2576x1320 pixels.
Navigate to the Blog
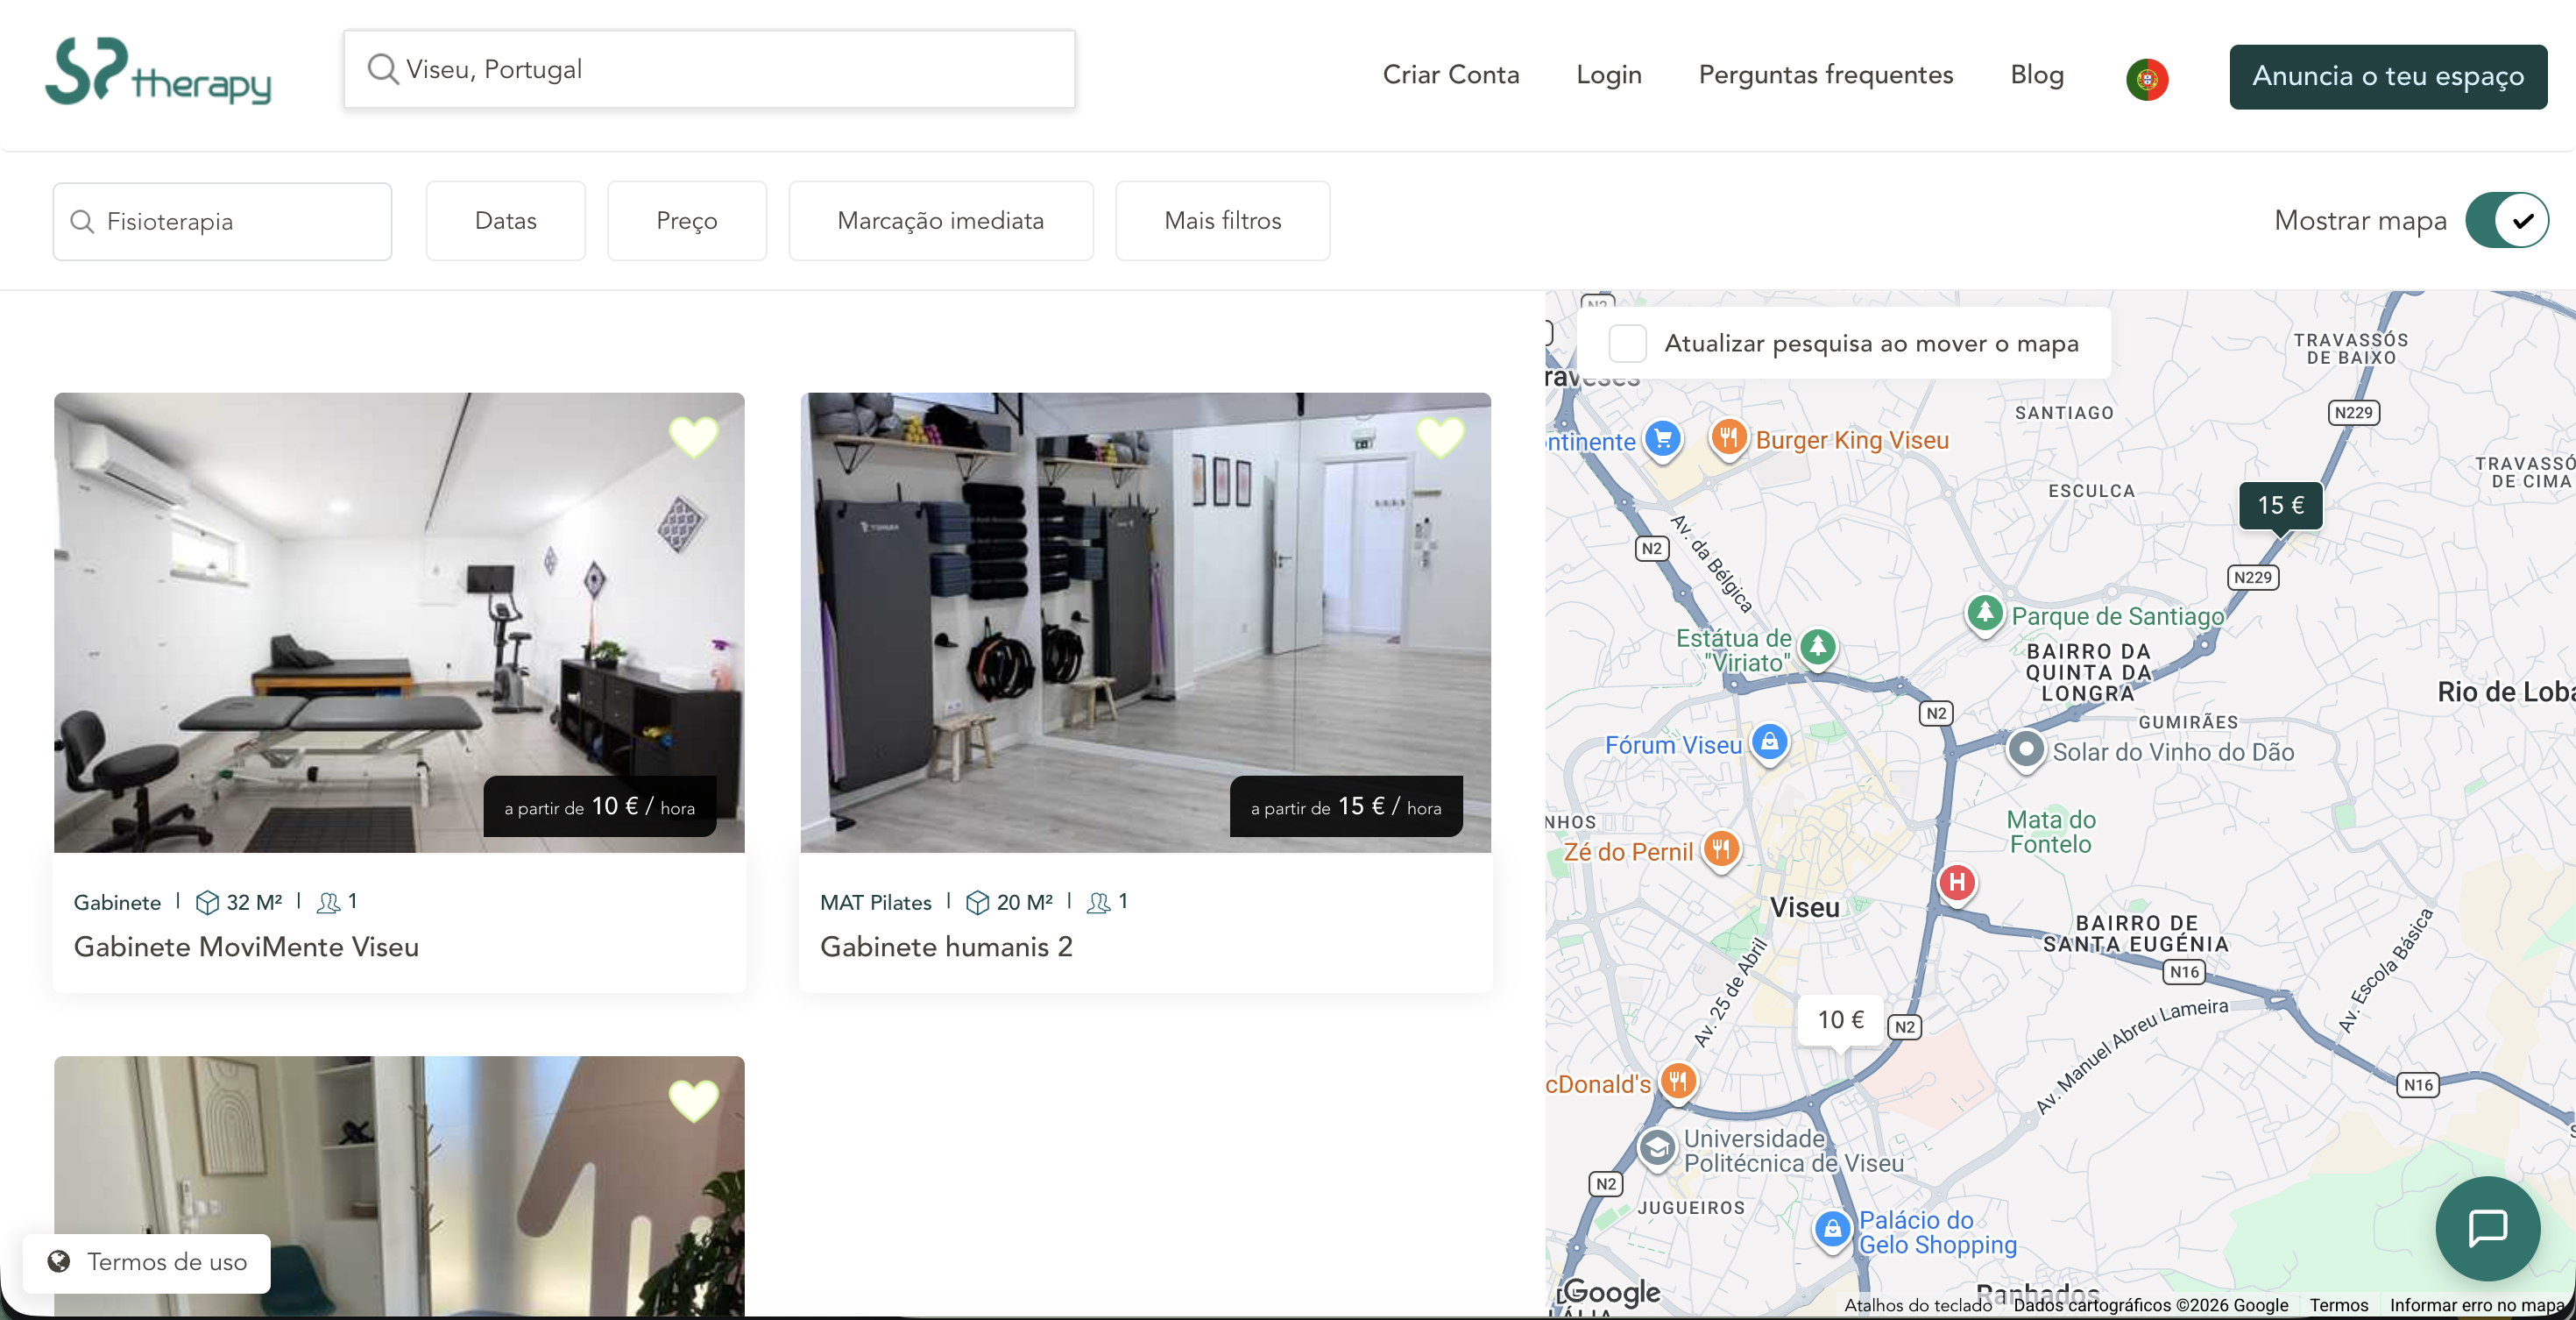point(2037,75)
